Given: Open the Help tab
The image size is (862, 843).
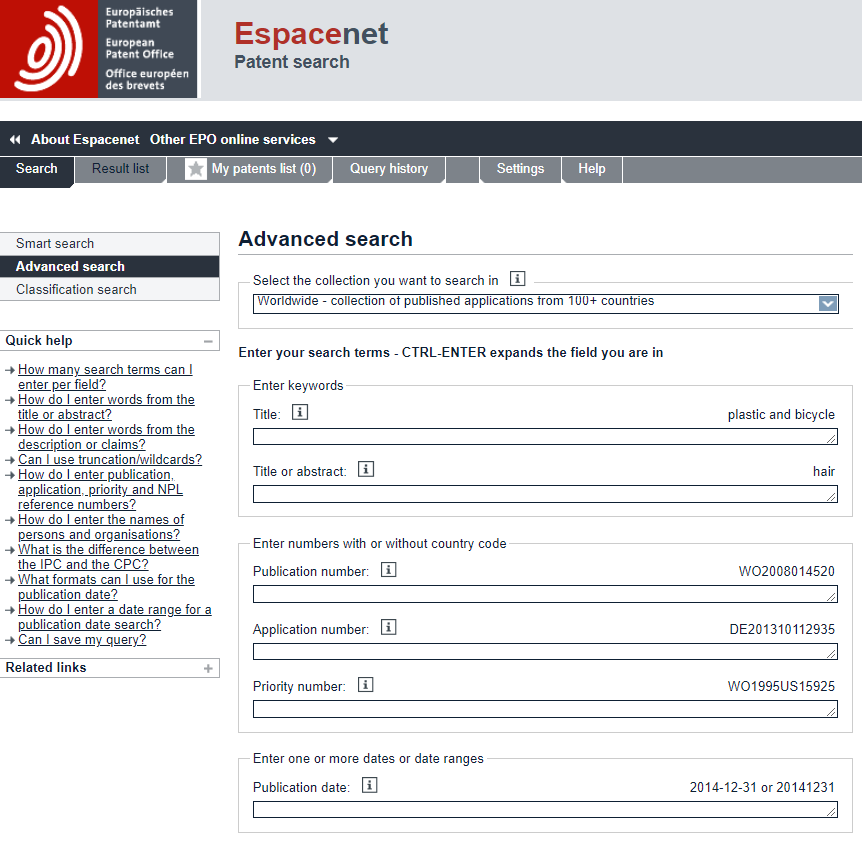Looking at the screenshot, I should (592, 169).
